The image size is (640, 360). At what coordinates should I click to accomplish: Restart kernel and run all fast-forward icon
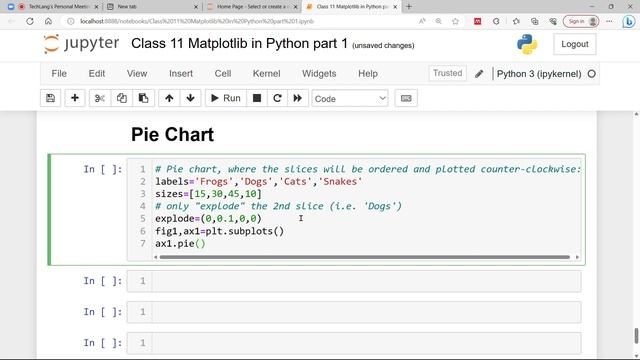[x=298, y=98]
